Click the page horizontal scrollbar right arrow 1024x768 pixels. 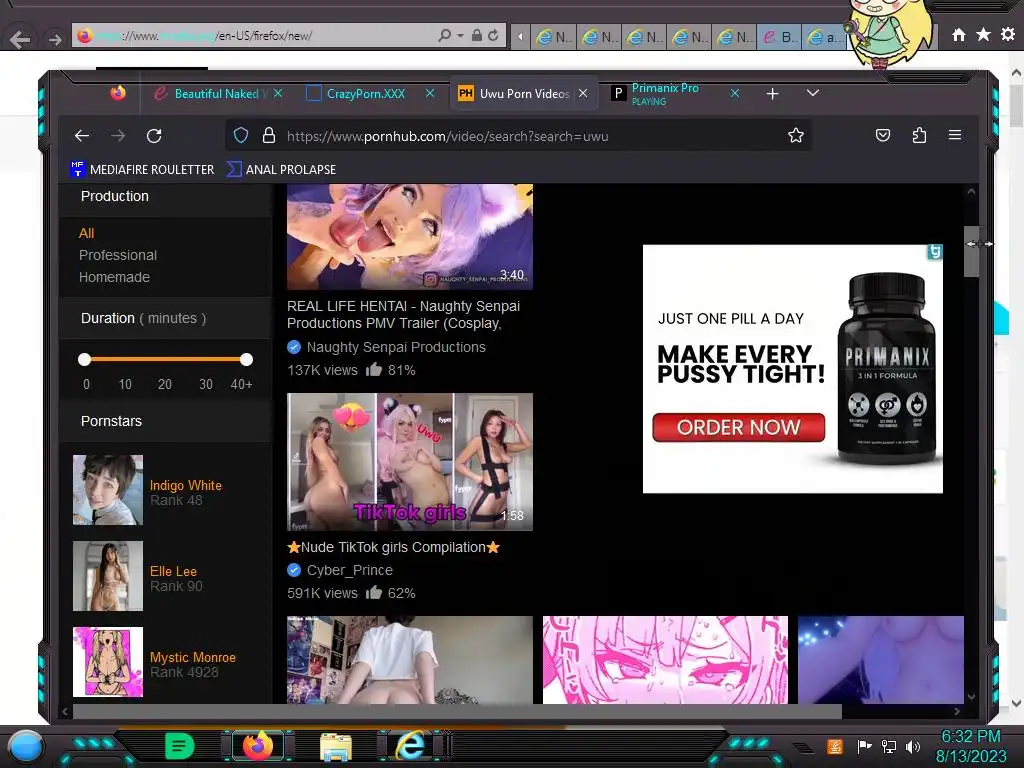tap(957, 711)
